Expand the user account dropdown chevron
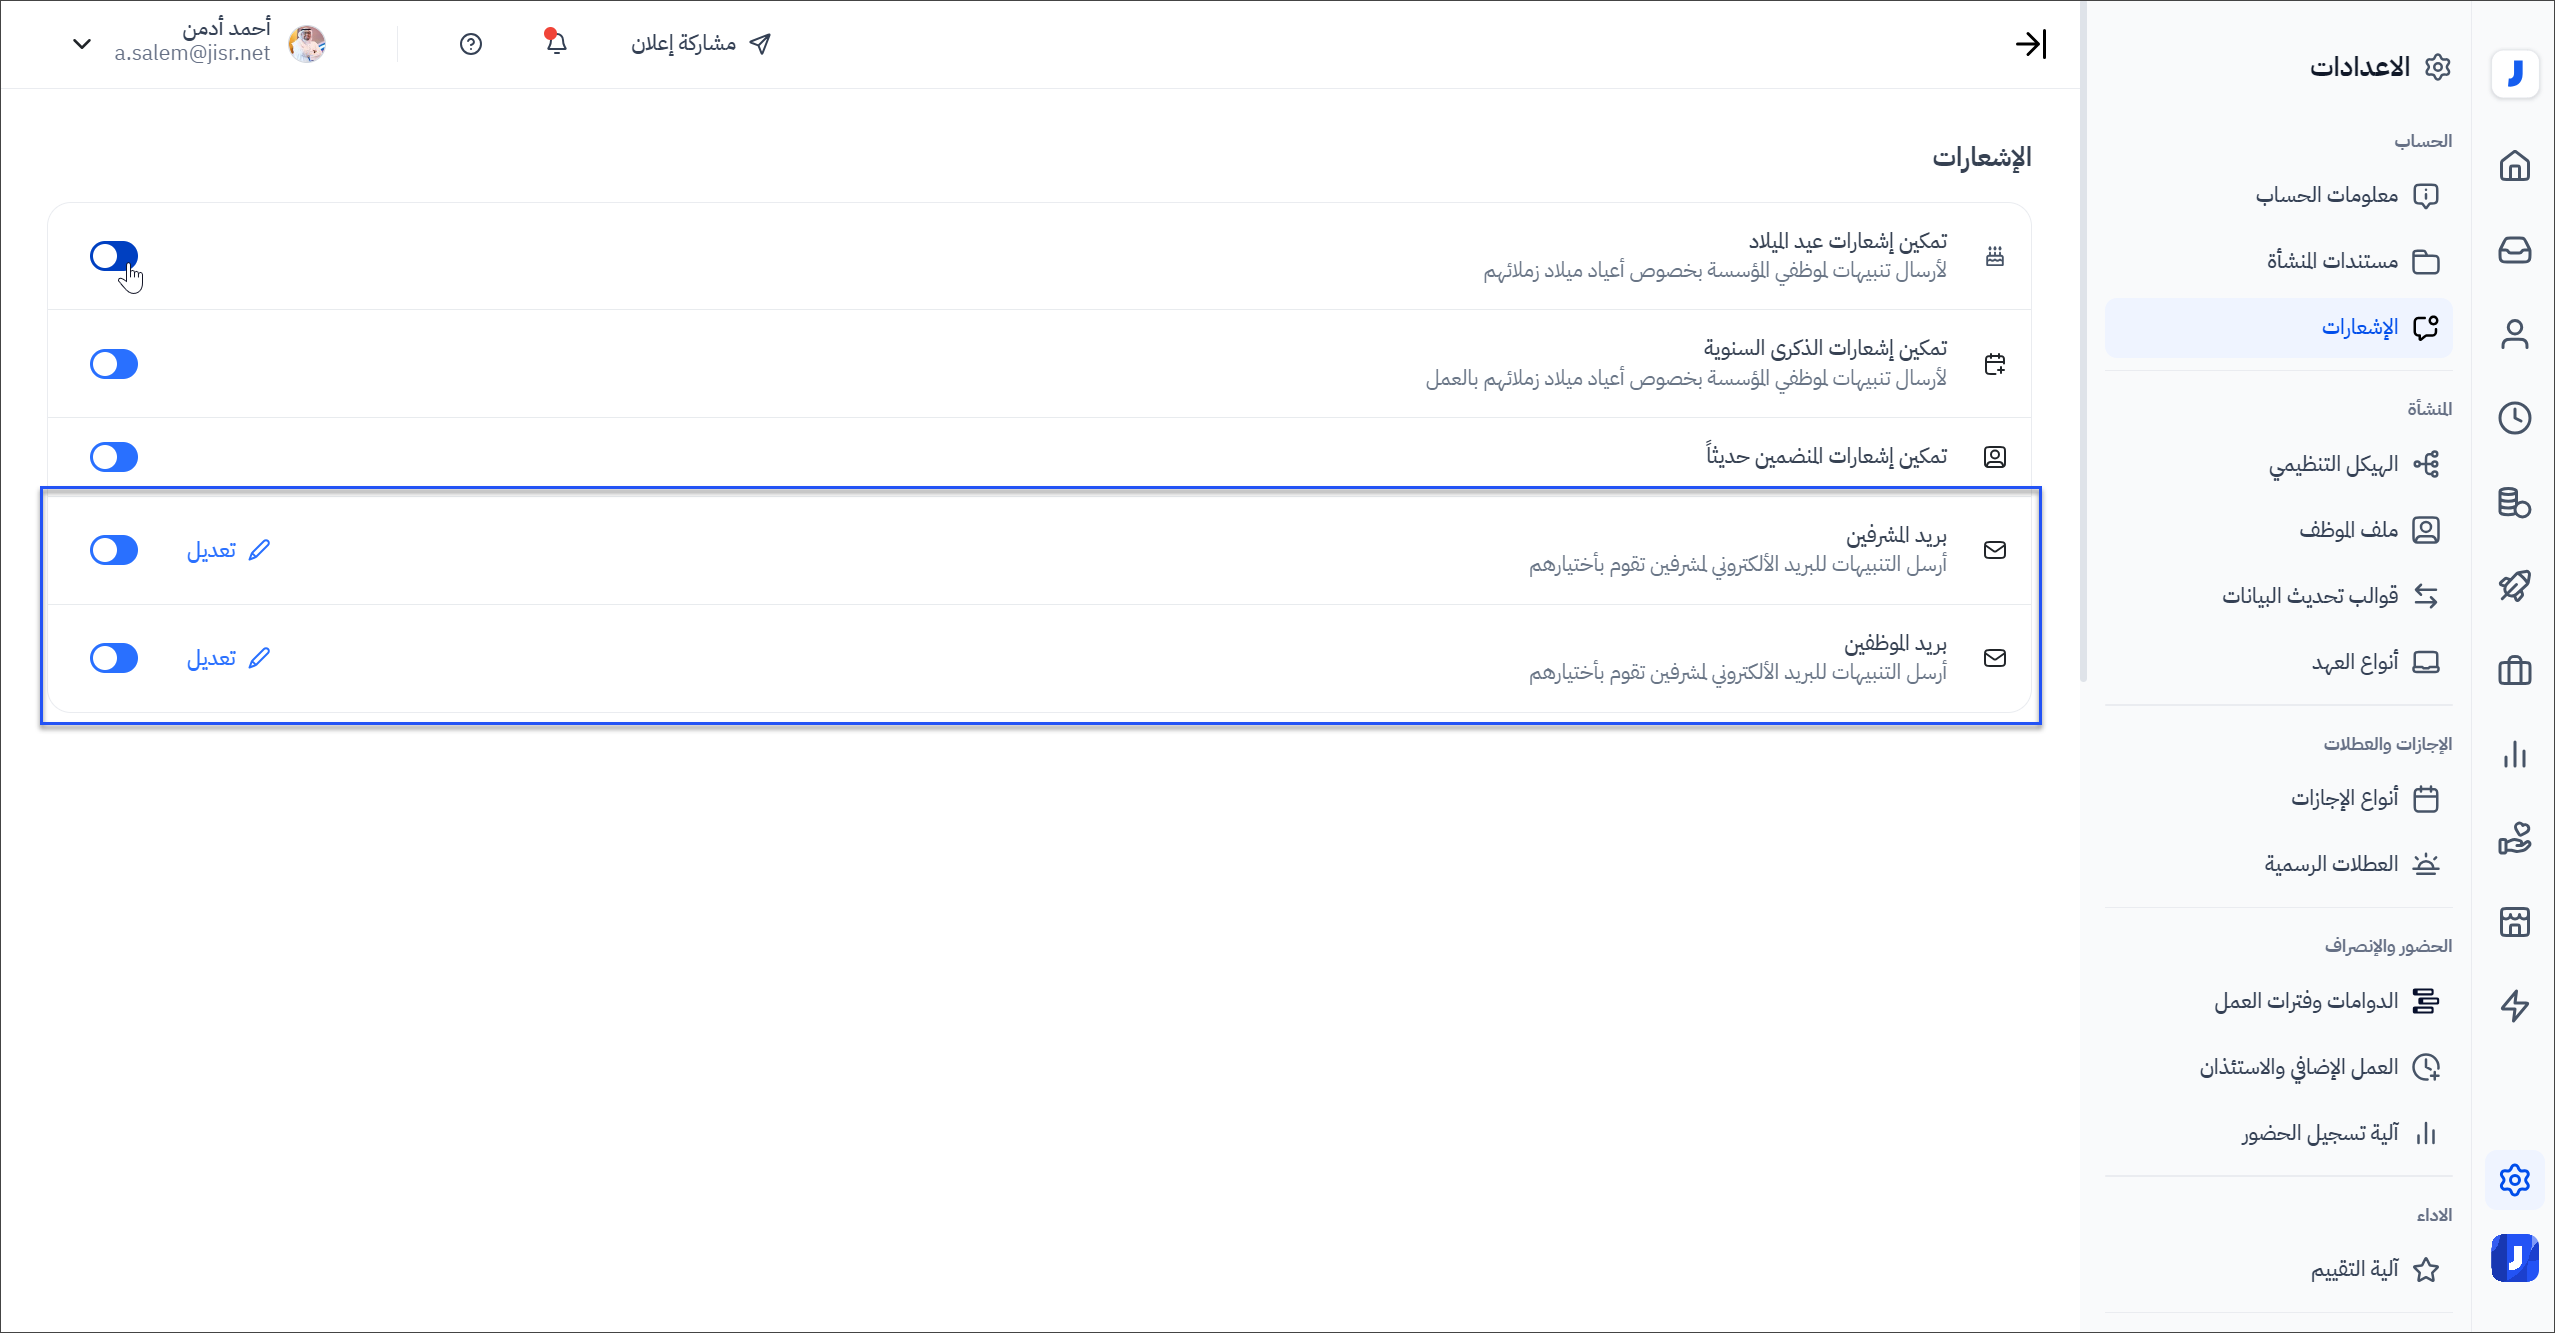The width and height of the screenshot is (2555, 1333). 82,44
